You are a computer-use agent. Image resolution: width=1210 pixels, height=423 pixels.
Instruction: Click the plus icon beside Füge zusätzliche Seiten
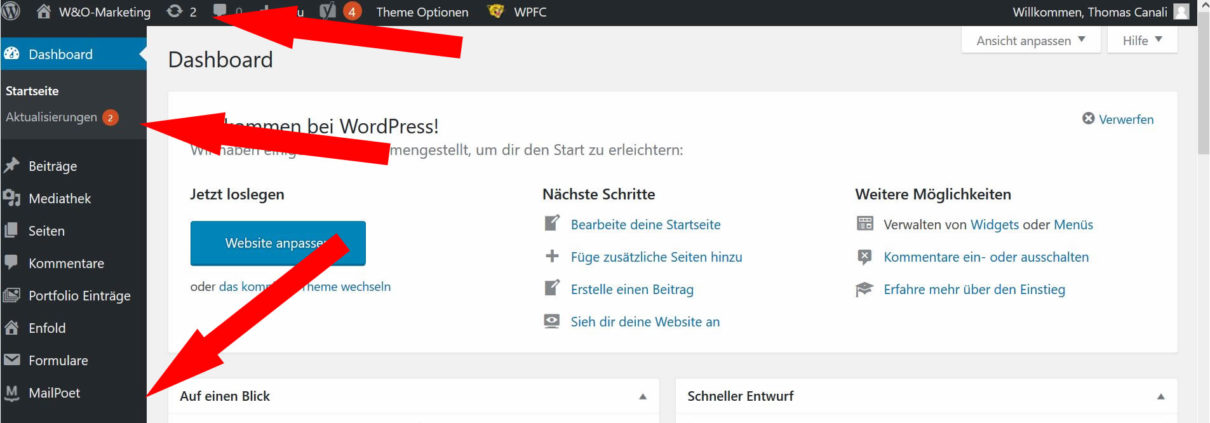552,256
